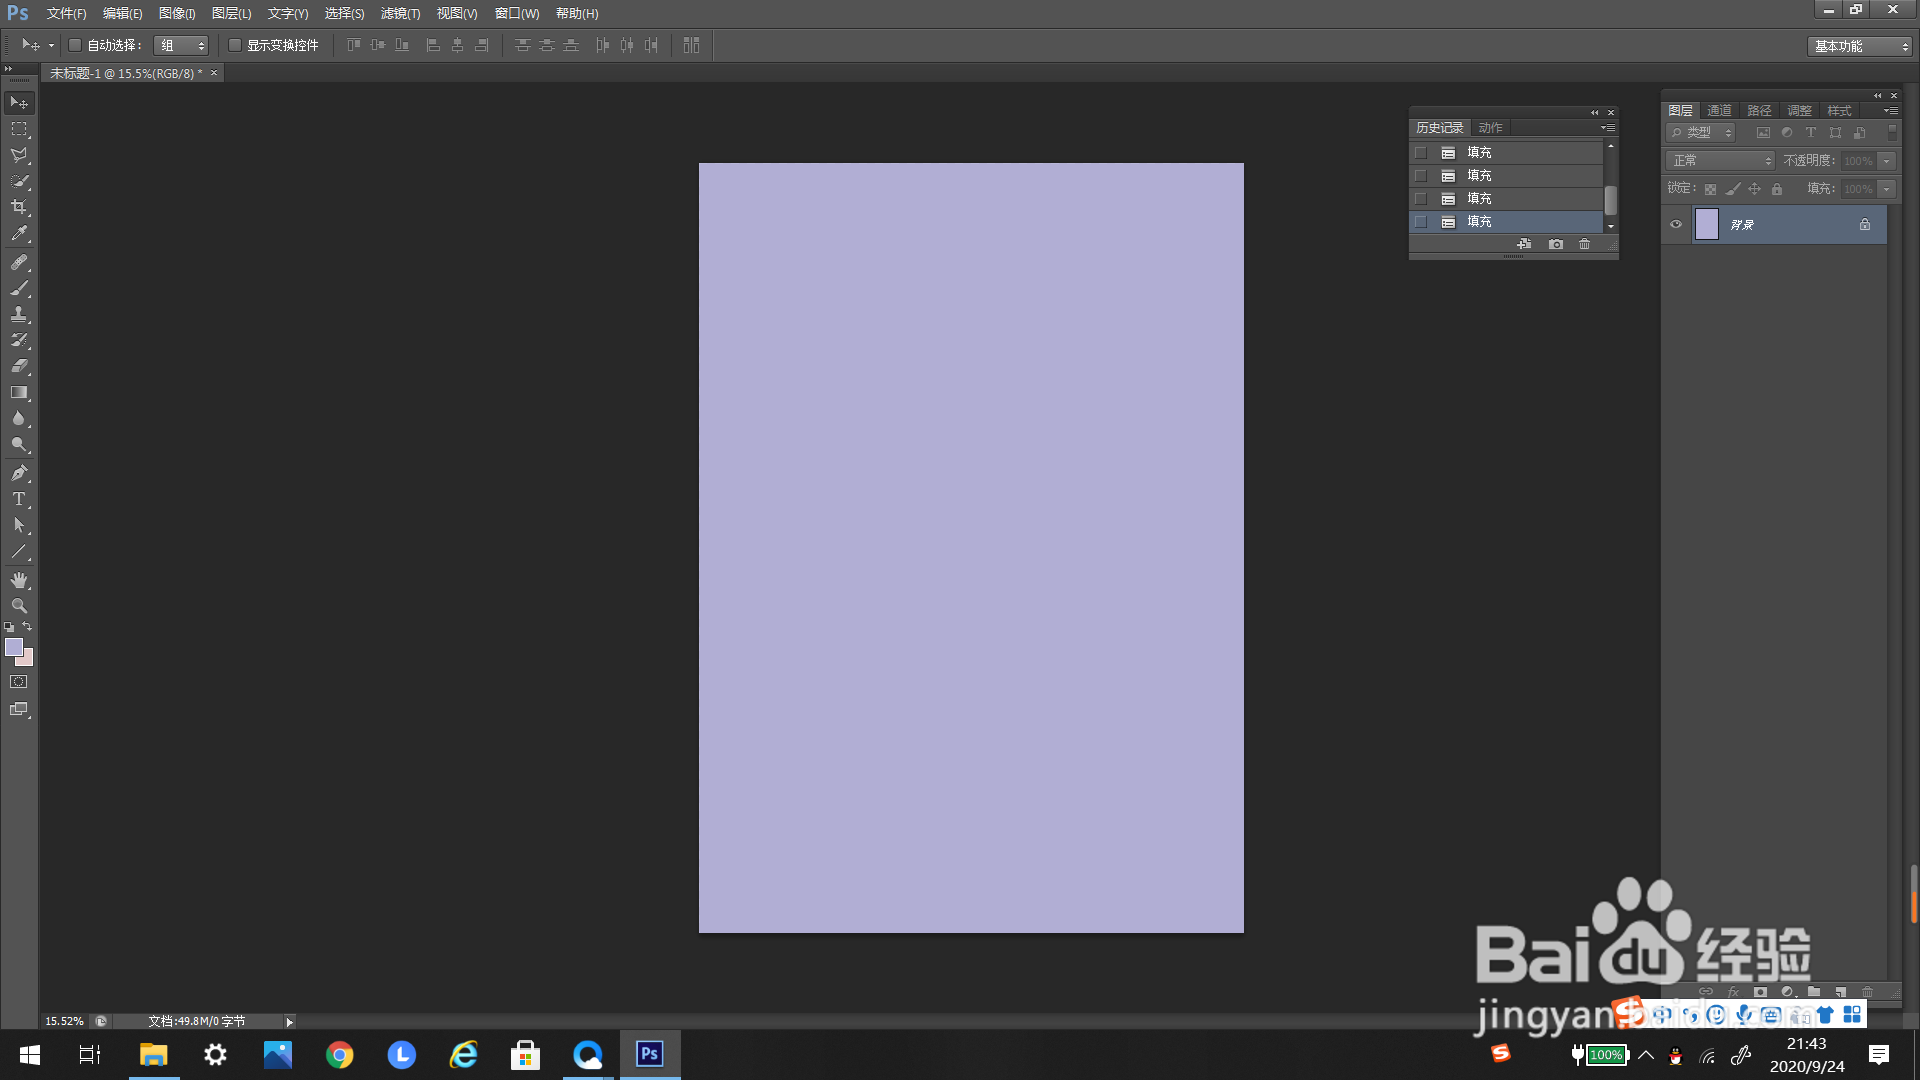
Task: Click the foreground color swatch
Action: [14, 647]
